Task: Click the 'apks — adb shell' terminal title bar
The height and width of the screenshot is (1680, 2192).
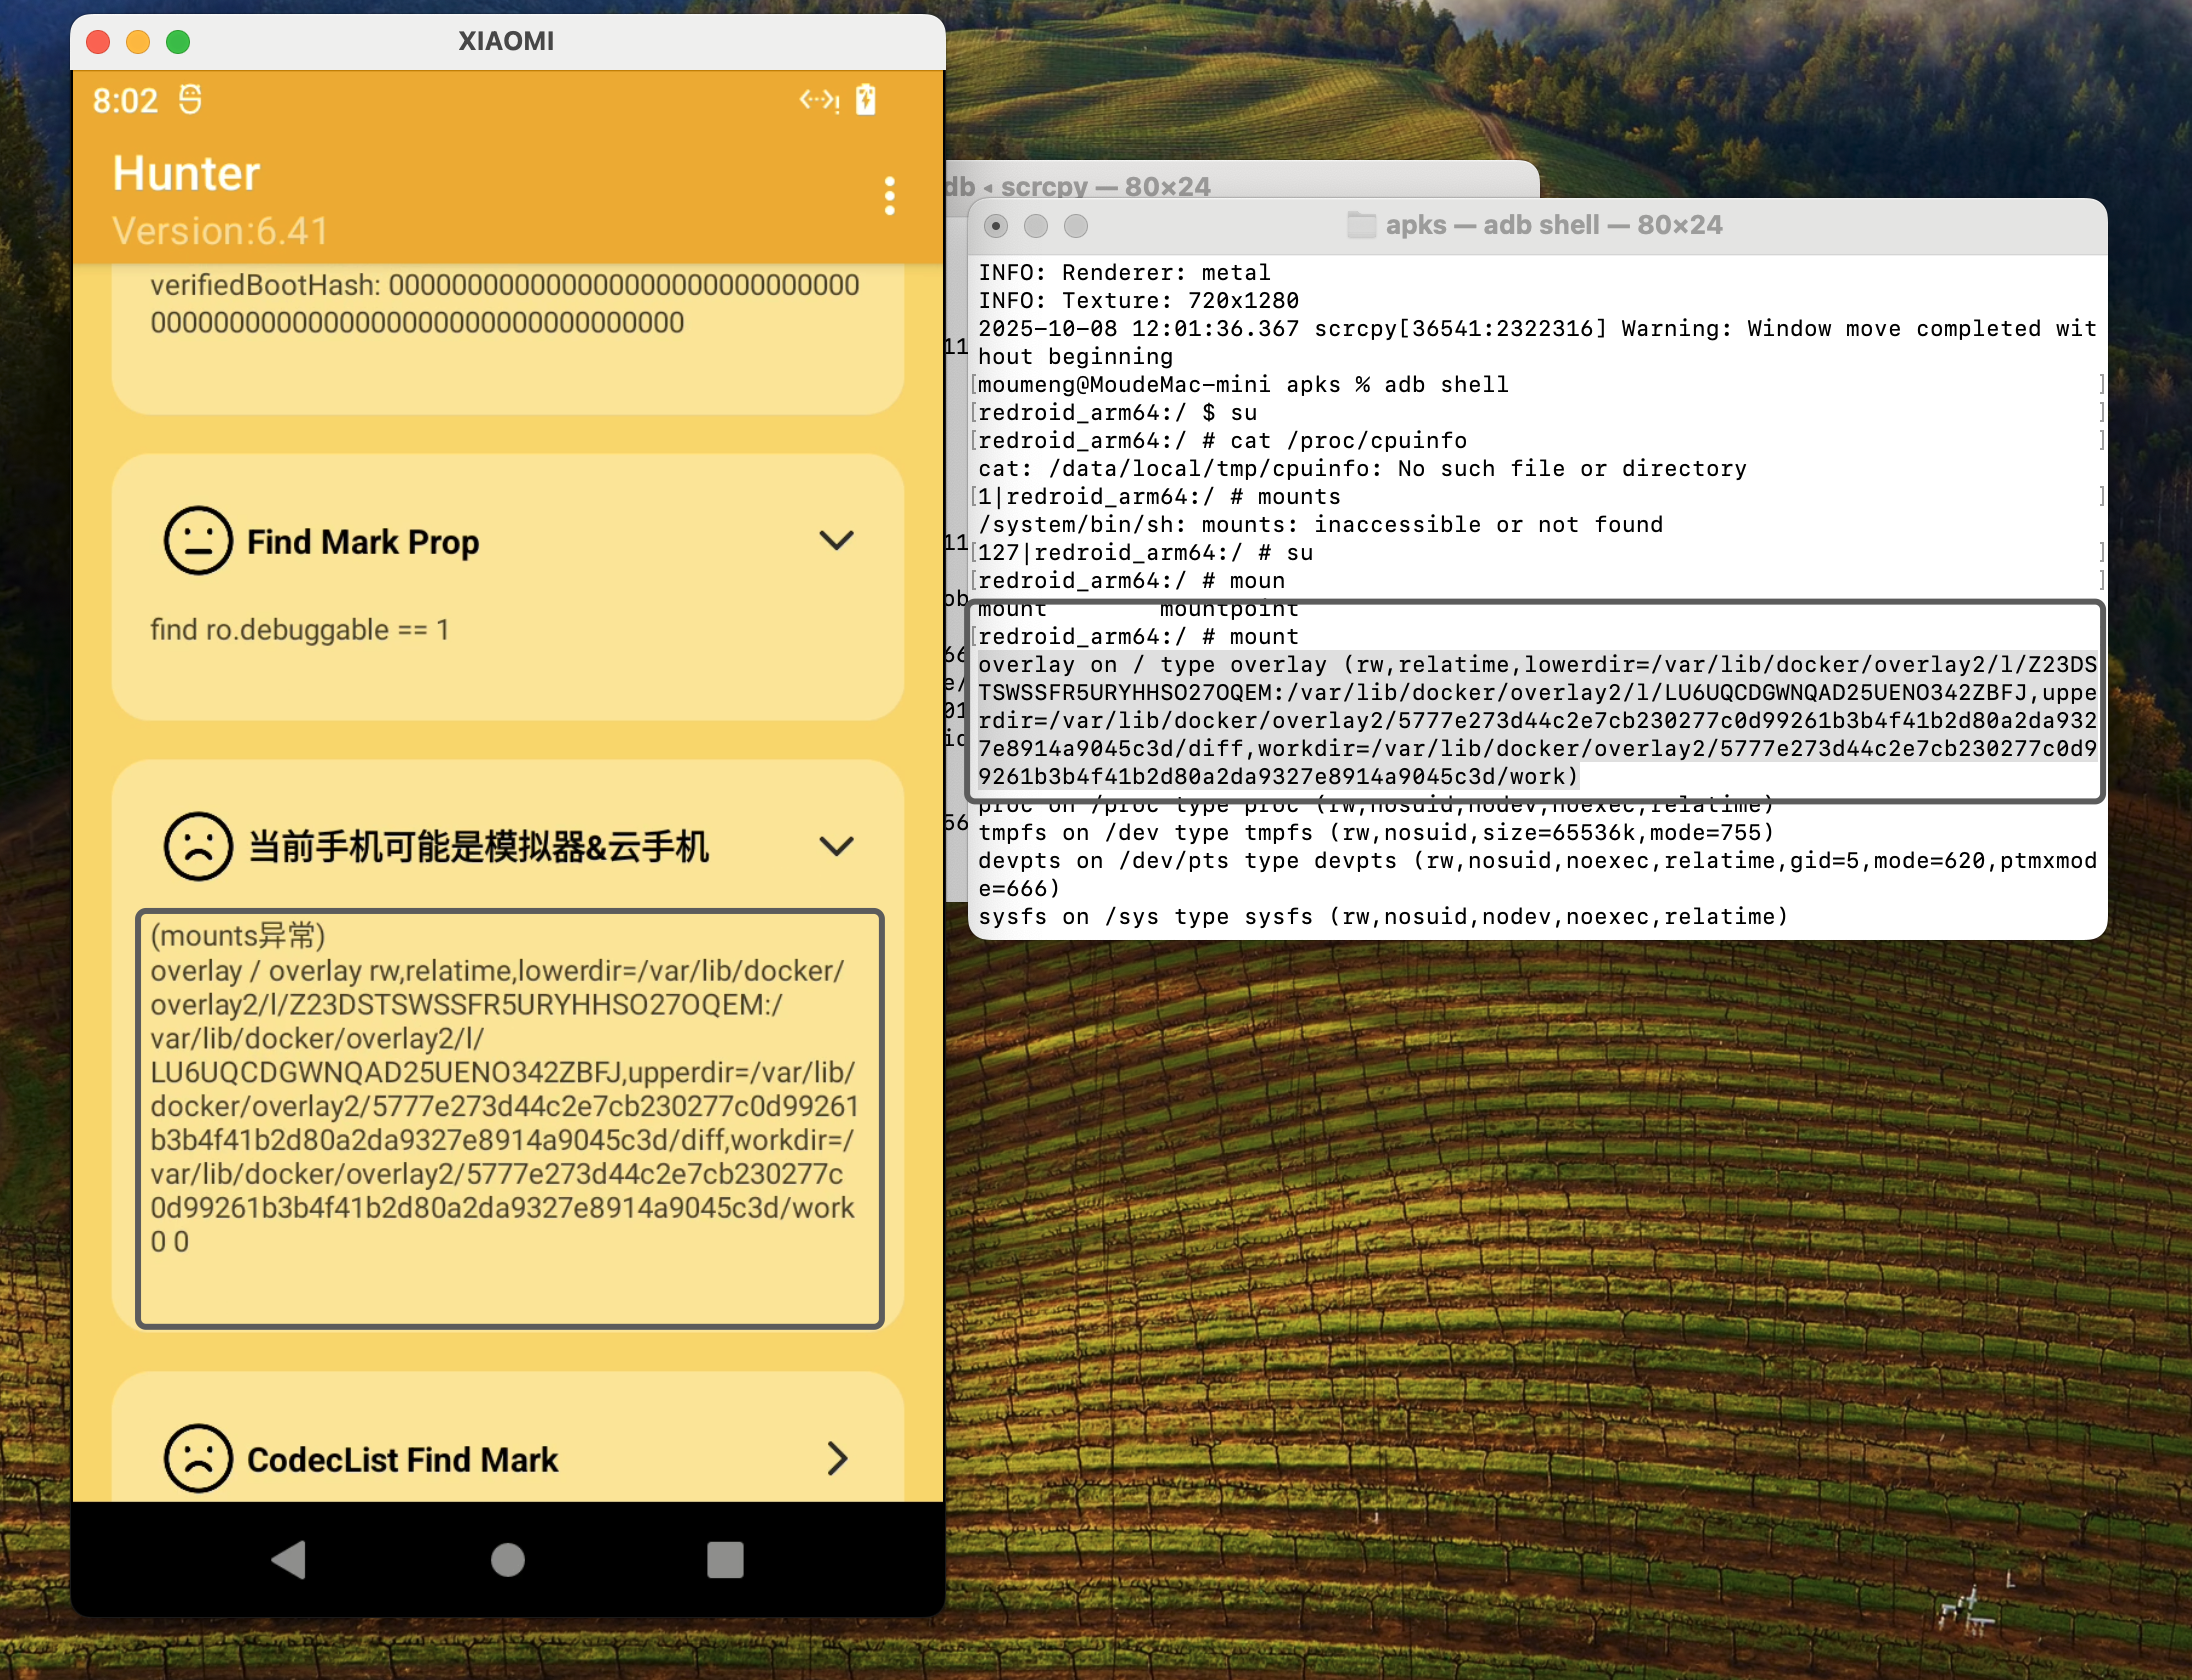Action: tap(1553, 225)
